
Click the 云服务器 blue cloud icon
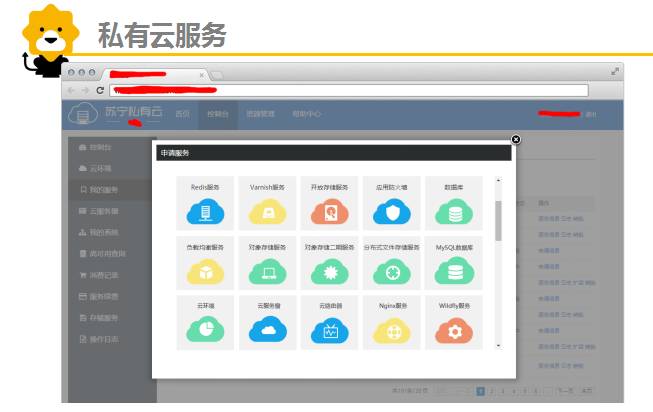[267, 330]
